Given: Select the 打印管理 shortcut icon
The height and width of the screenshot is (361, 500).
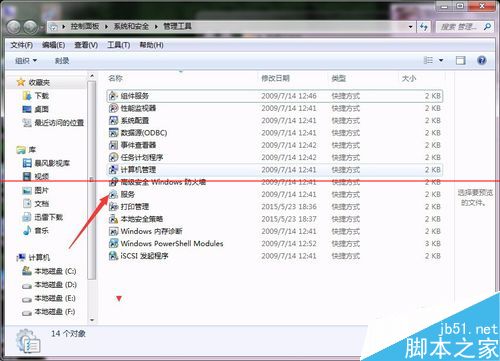Looking at the screenshot, I should click(114, 207).
